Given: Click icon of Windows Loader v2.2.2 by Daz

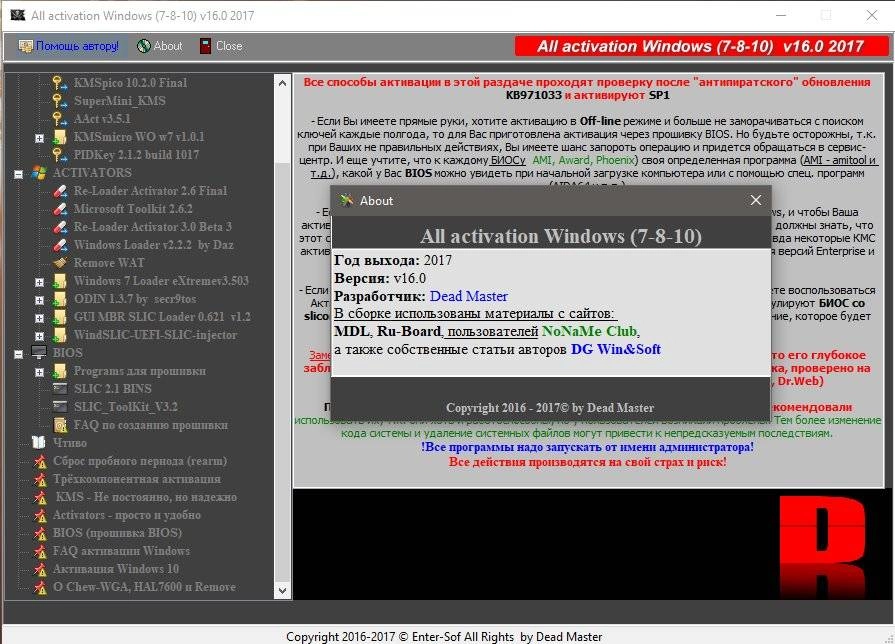Looking at the screenshot, I should 59,245.
